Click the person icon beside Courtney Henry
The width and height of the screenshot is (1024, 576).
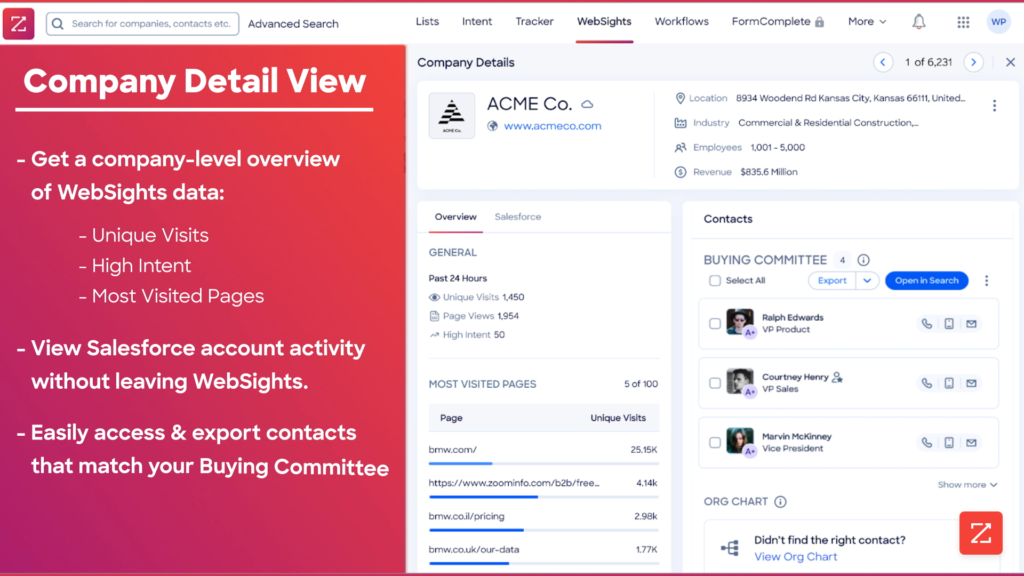(x=837, y=377)
